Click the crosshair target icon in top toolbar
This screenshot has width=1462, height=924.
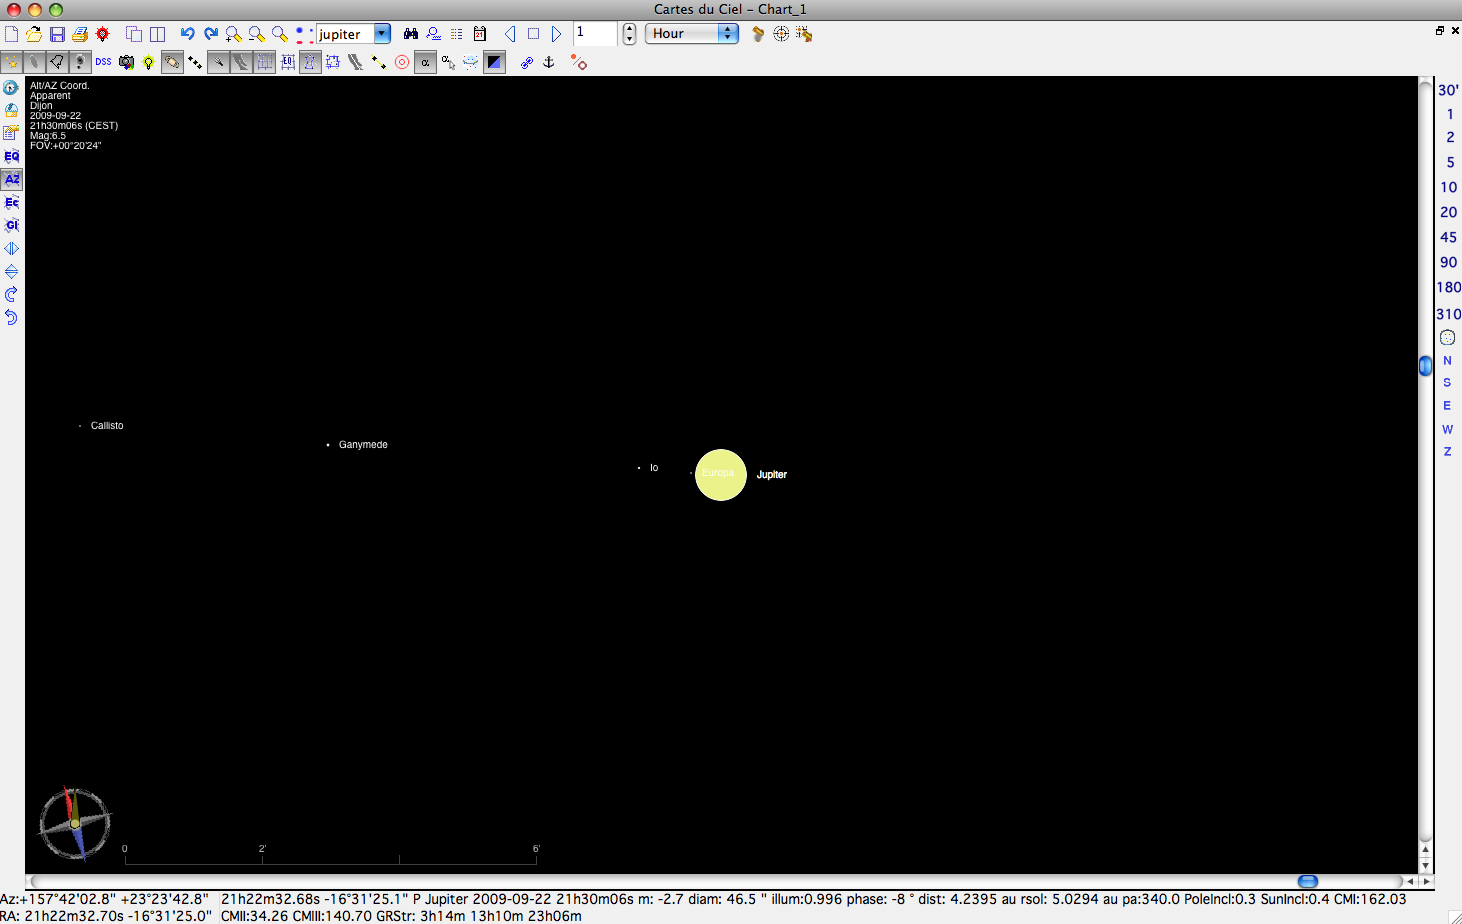point(781,34)
